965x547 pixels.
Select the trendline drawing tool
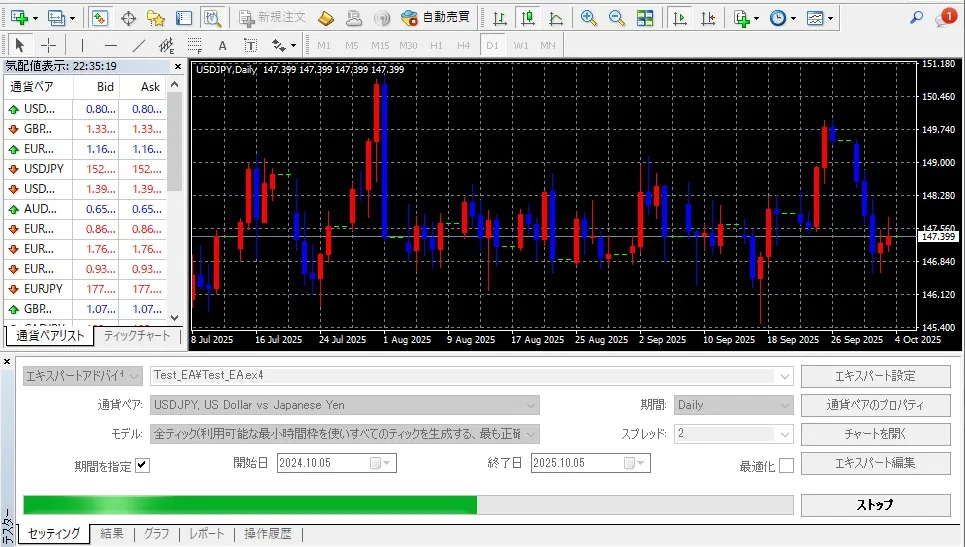pos(139,45)
